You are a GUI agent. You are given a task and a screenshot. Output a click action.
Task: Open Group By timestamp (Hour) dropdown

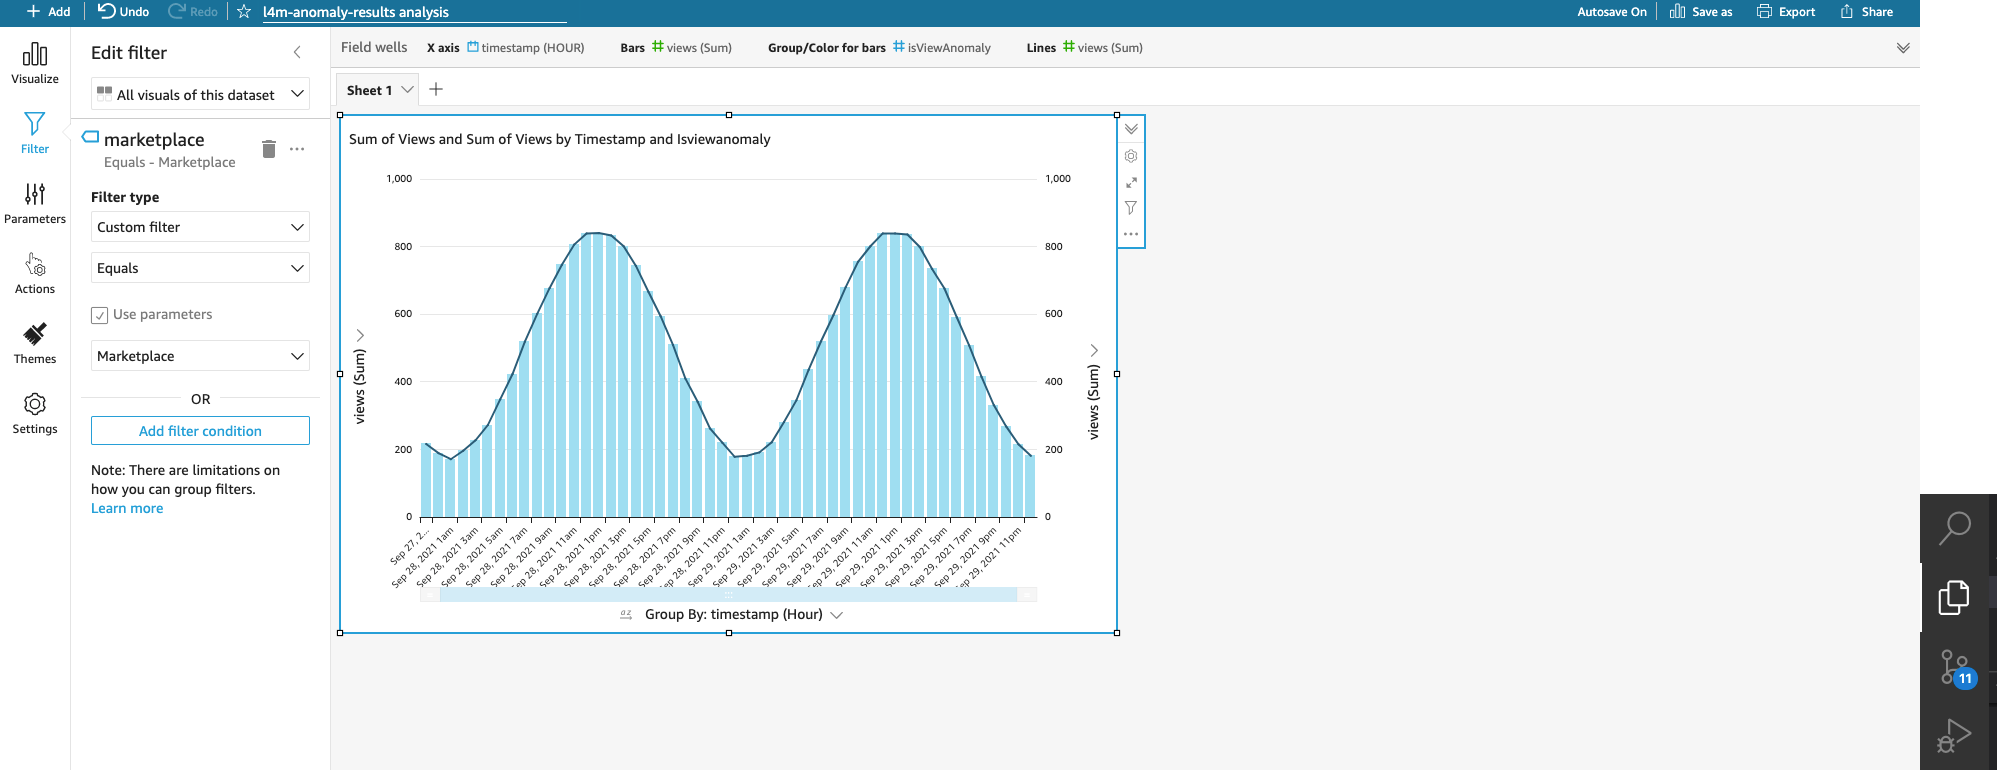coord(743,614)
